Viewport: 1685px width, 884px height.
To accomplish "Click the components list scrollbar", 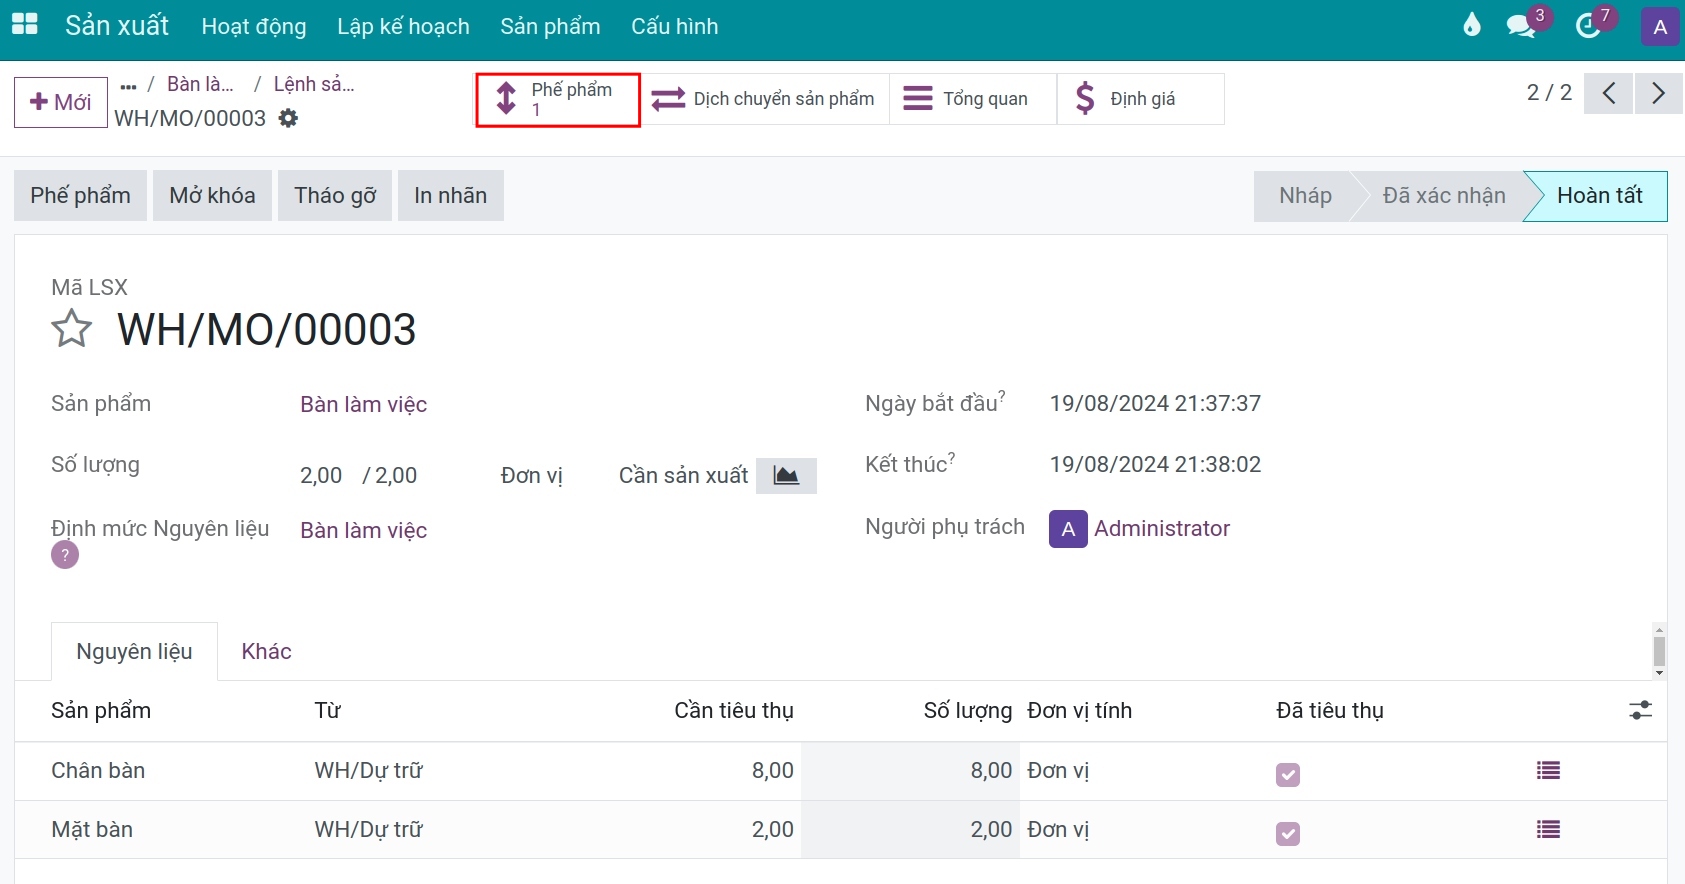I will [x=1659, y=651].
